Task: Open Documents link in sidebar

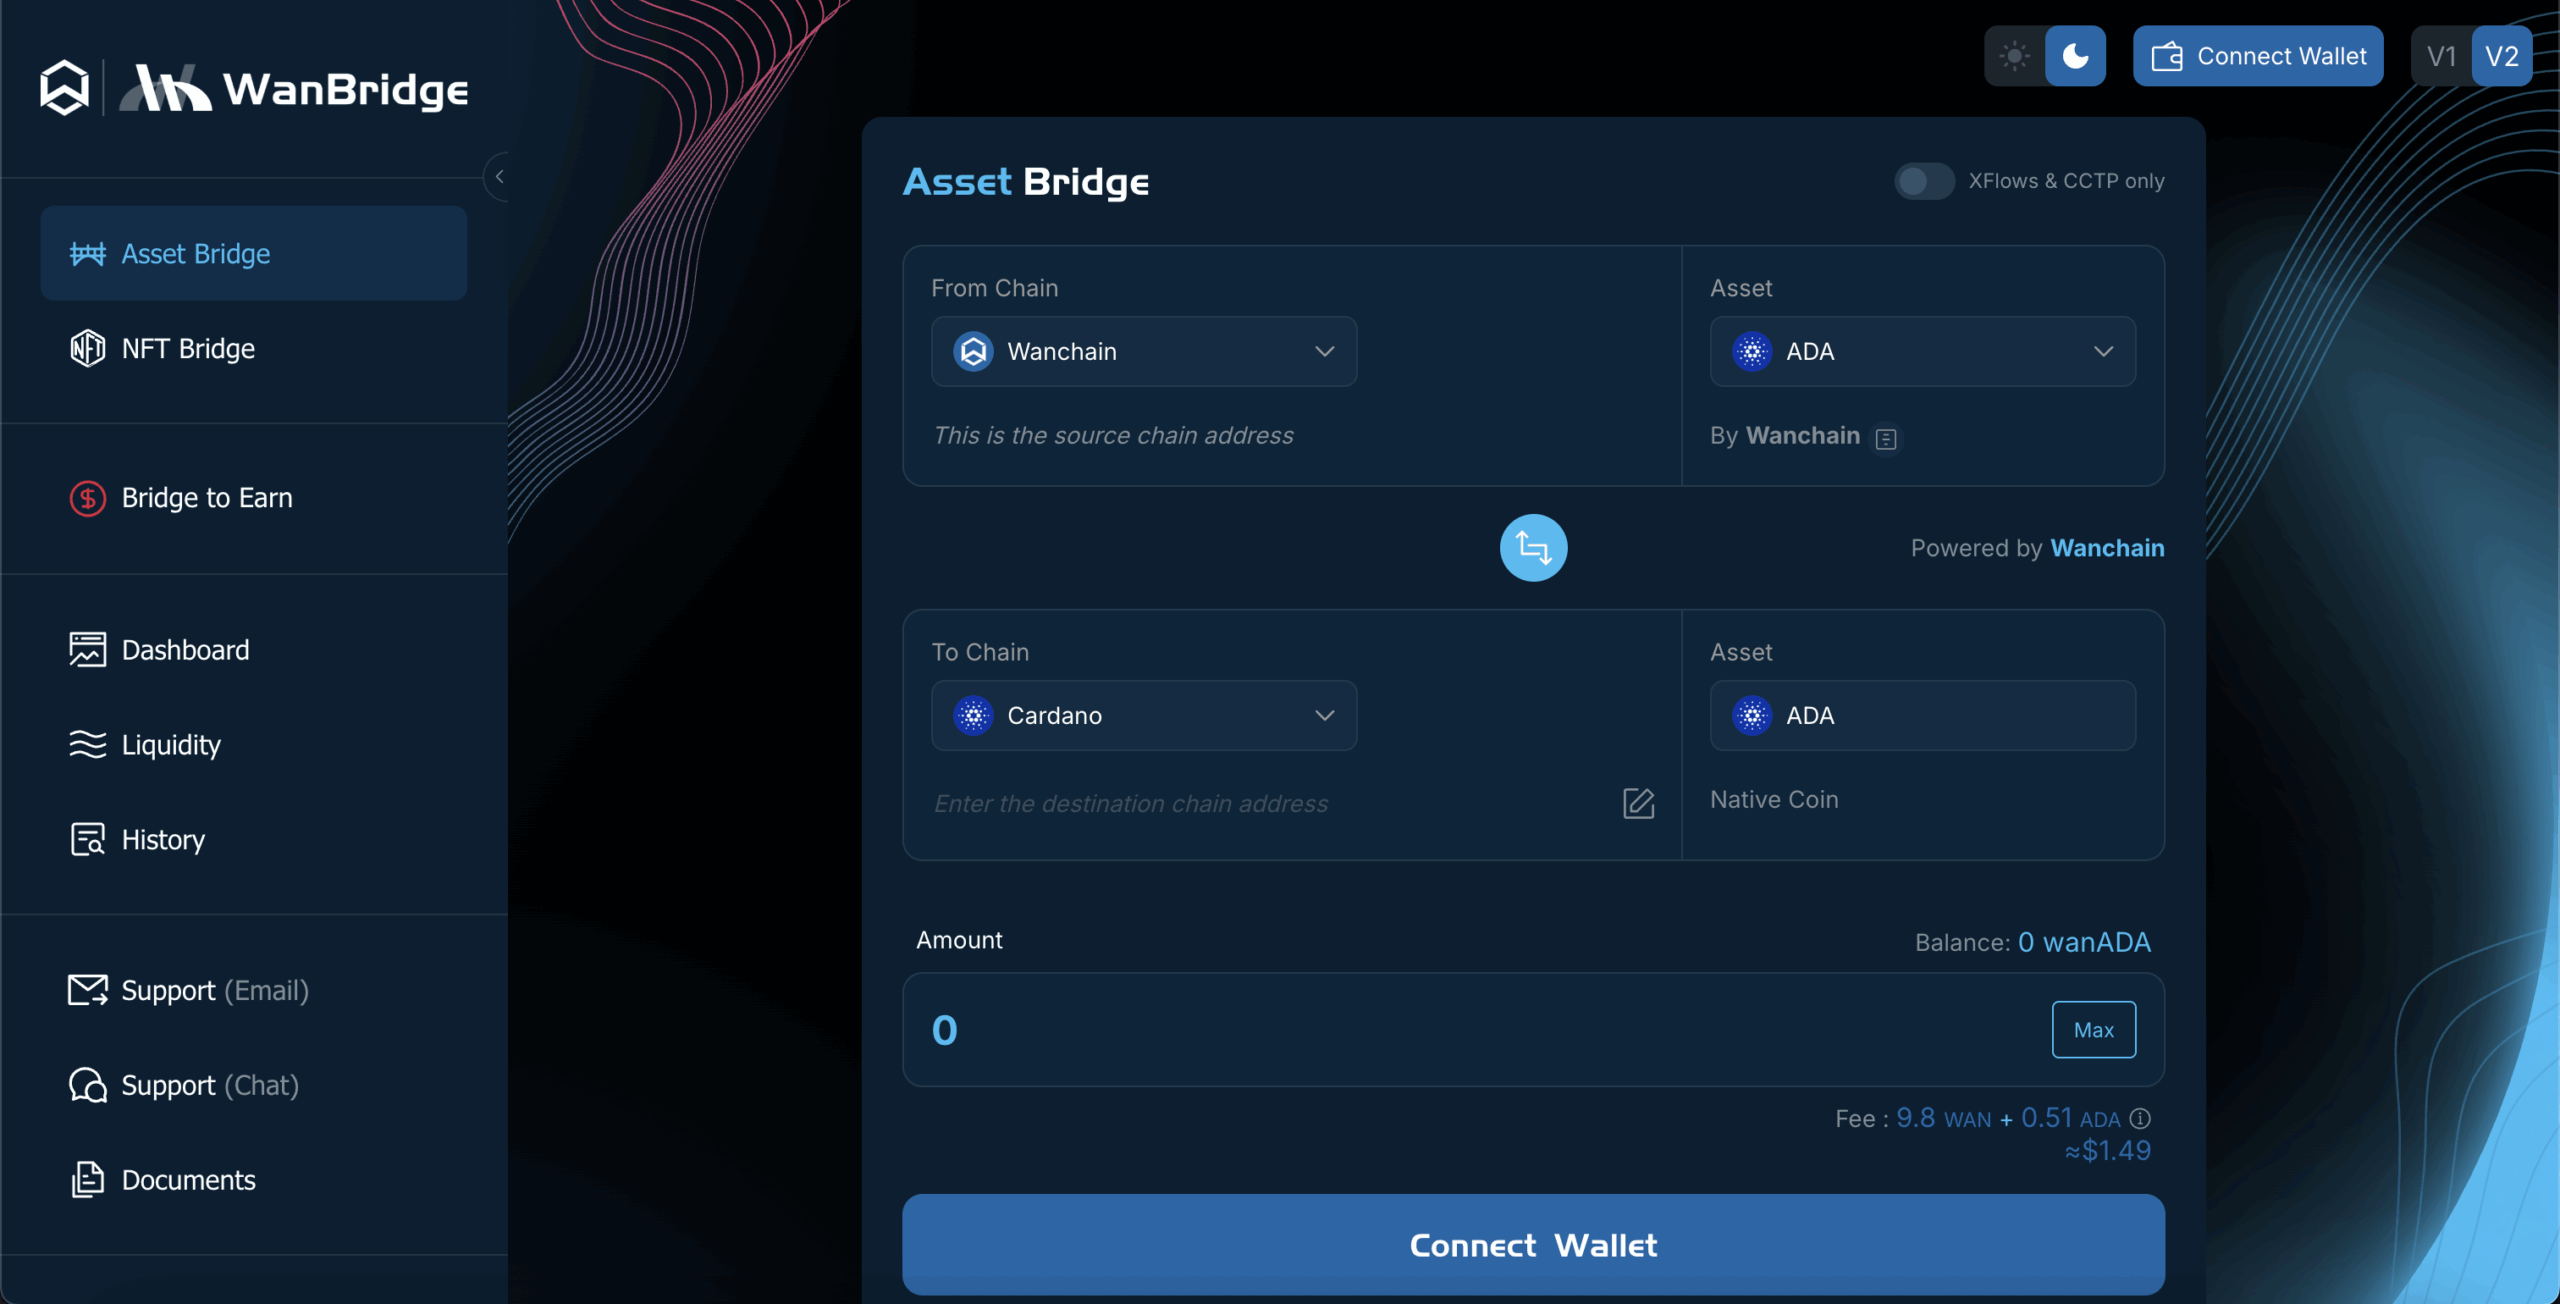Action: click(x=188, y=1180)
